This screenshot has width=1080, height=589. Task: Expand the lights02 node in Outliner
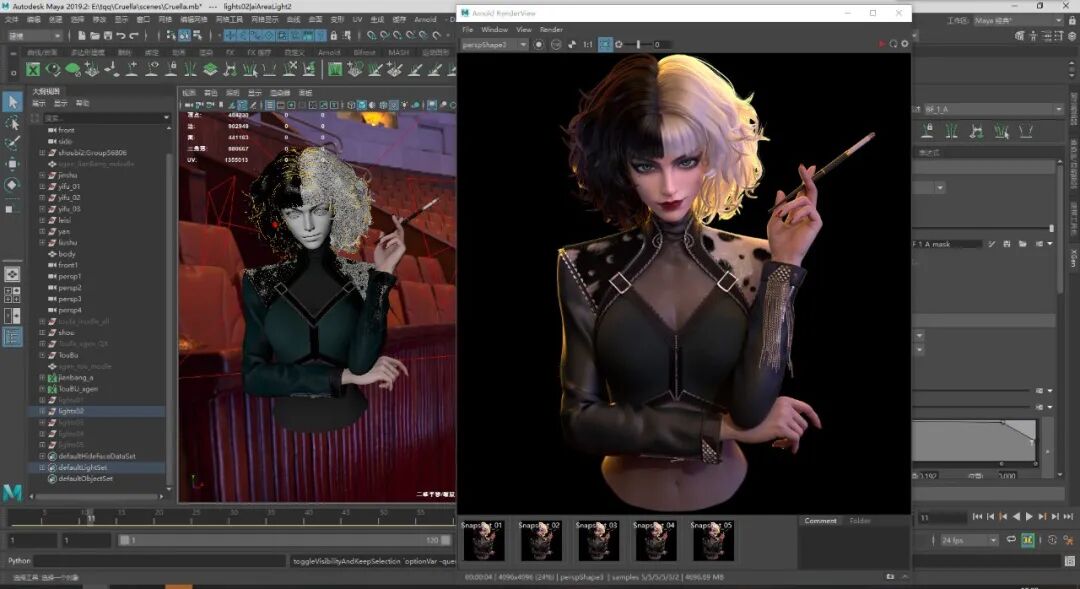(42, 411)
